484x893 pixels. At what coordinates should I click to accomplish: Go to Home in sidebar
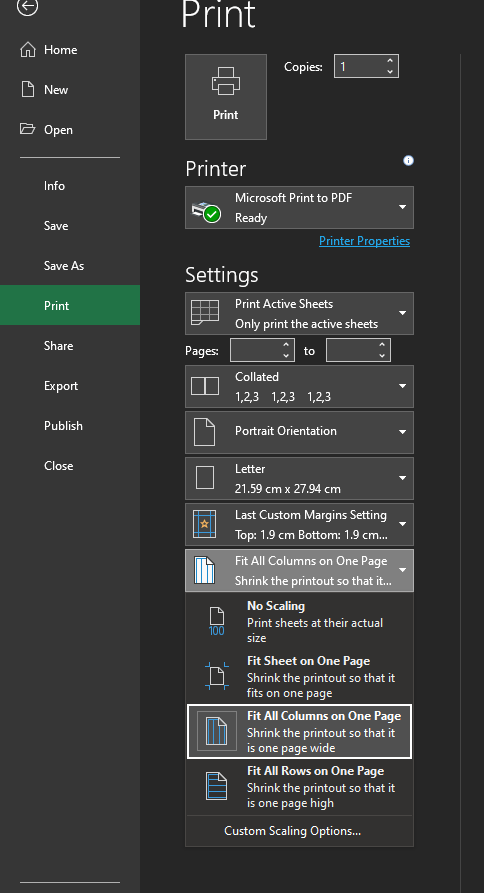point(70,50)
